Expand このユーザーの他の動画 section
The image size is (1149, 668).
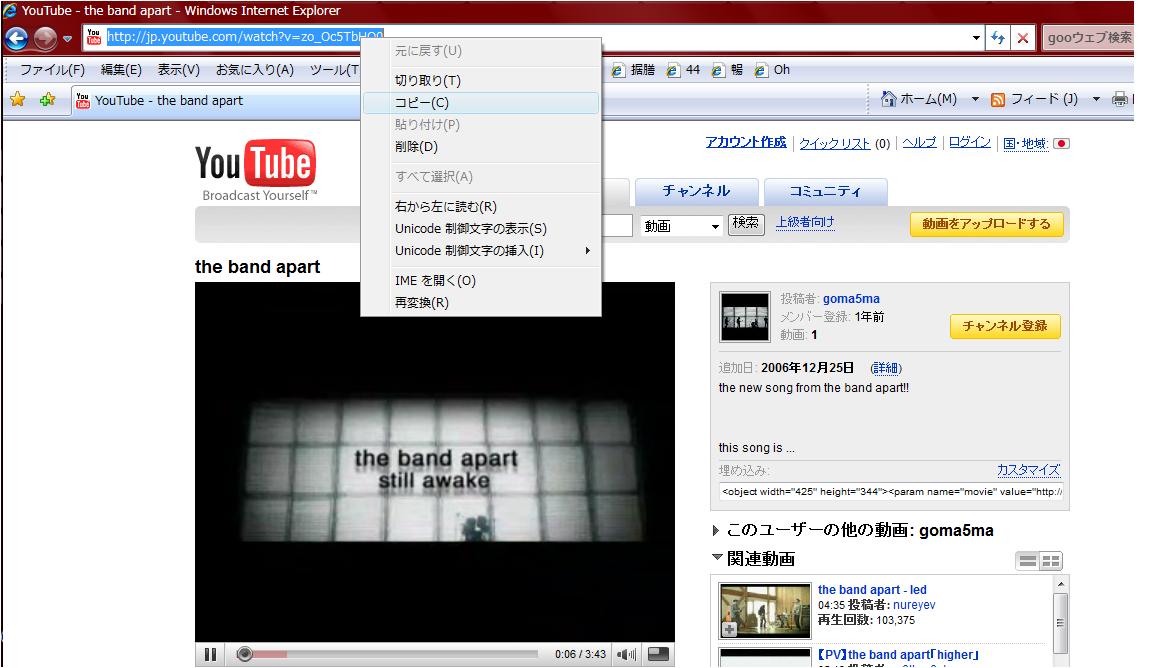pos(716,530)
